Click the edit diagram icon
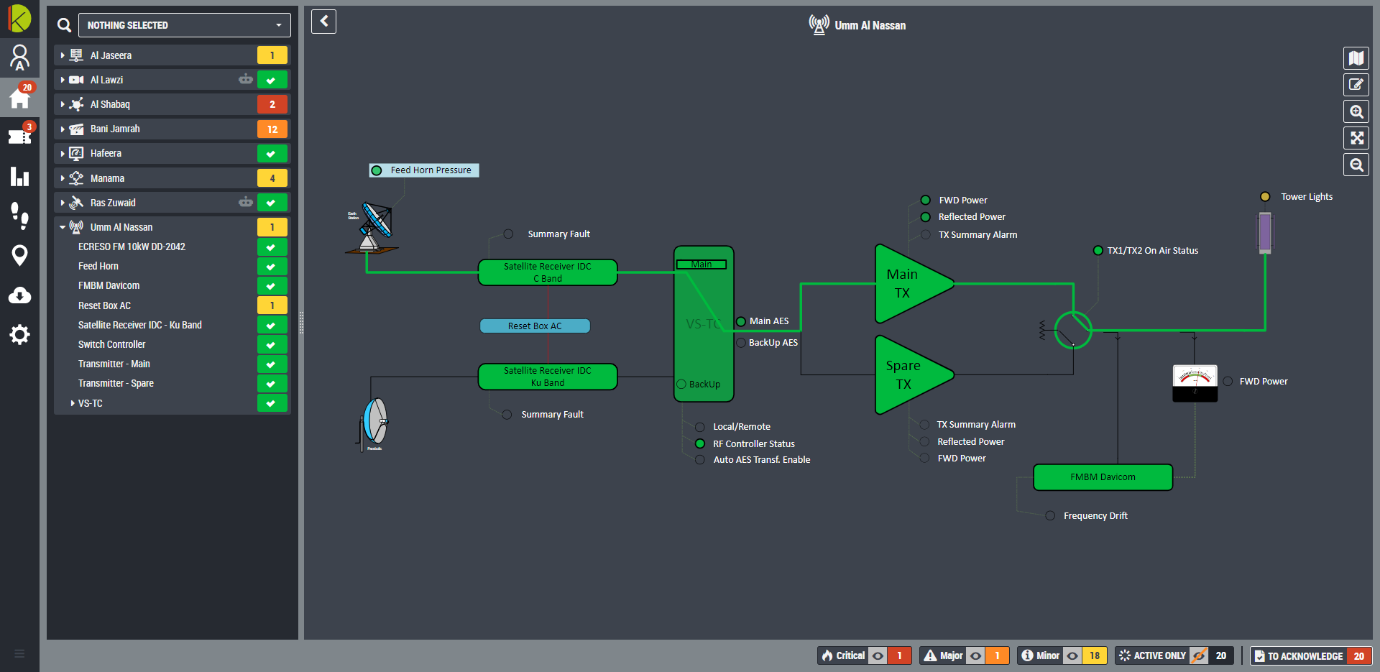The image size is (1380, 672). pos(1356,85)
